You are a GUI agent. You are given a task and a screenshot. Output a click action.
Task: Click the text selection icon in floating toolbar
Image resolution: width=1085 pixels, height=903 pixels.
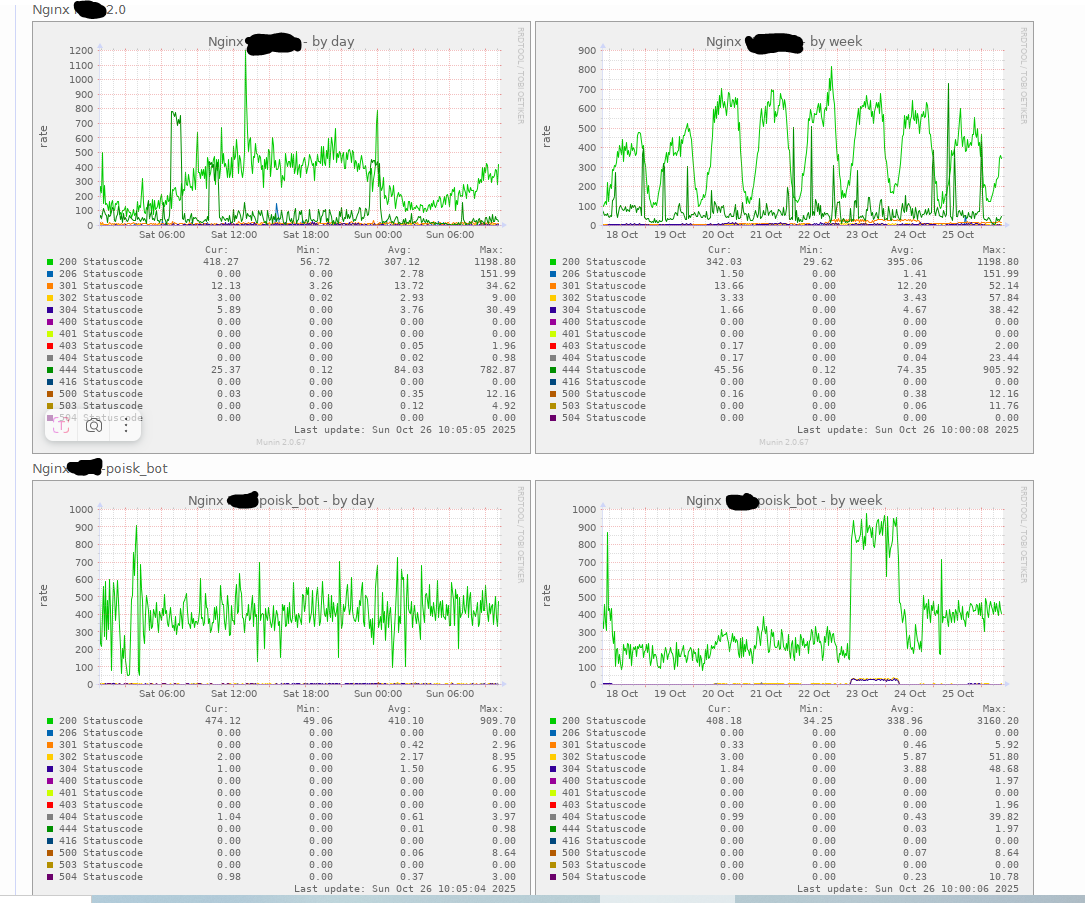point(60,425)
